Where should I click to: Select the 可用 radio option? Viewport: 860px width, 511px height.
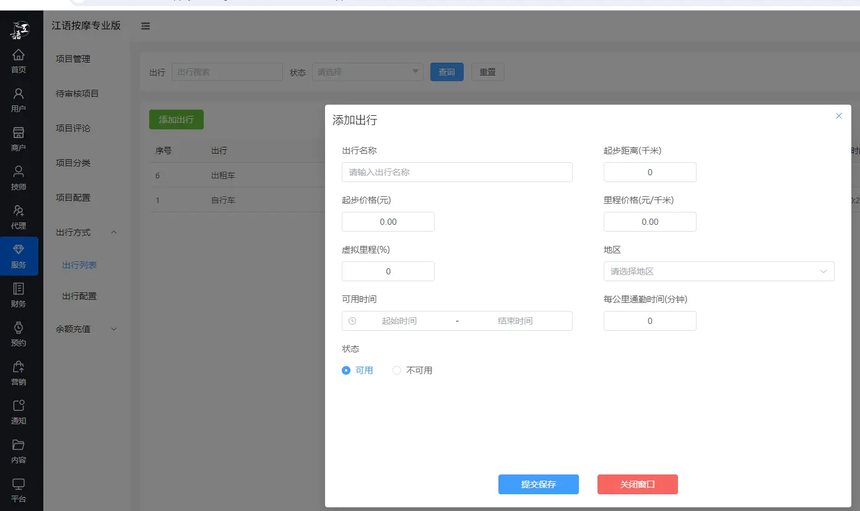[x=347, y=370]
